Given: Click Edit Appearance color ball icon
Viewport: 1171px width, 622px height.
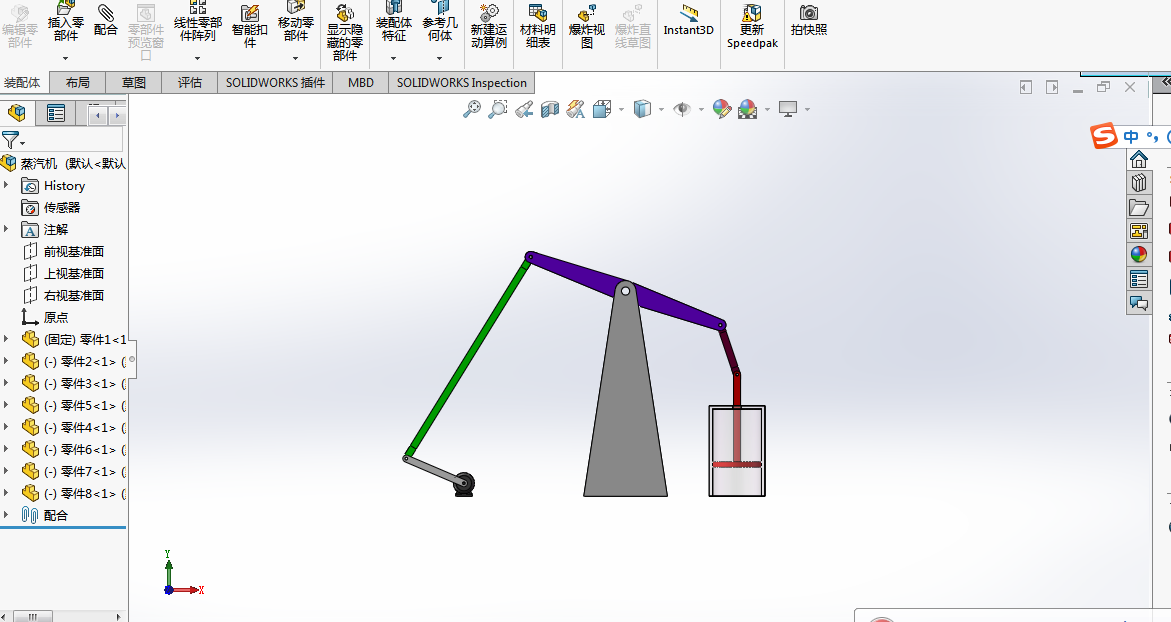Looking at the screenshot, I should point(721,110).
